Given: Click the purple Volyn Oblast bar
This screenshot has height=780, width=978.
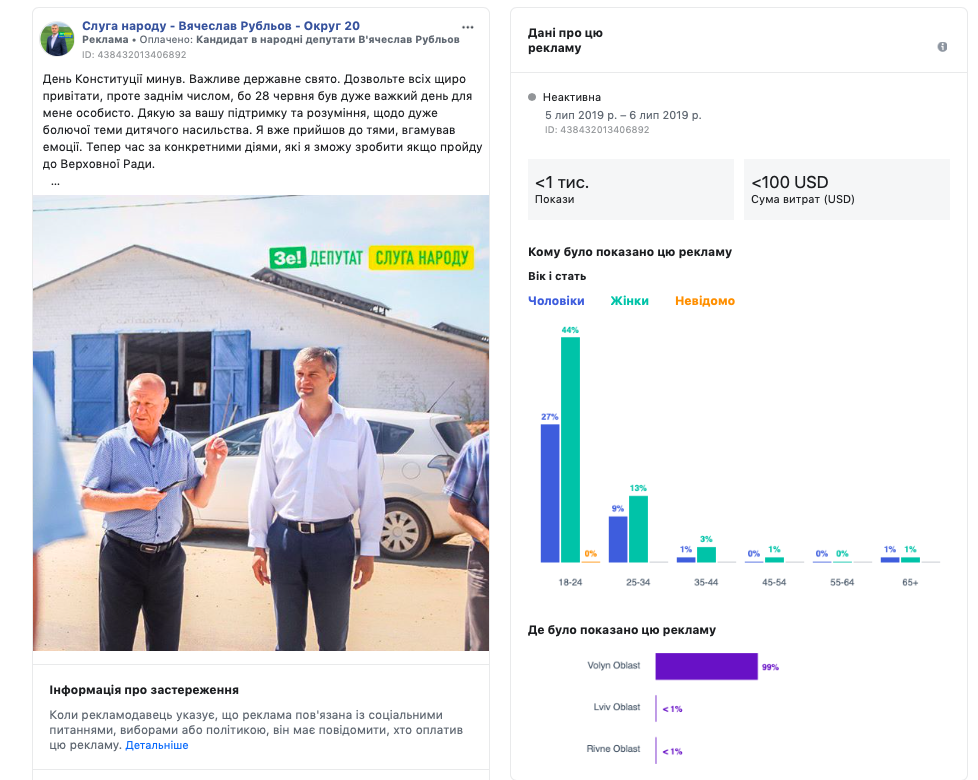Looking at the screenshot, I should (x=706, y=667).
